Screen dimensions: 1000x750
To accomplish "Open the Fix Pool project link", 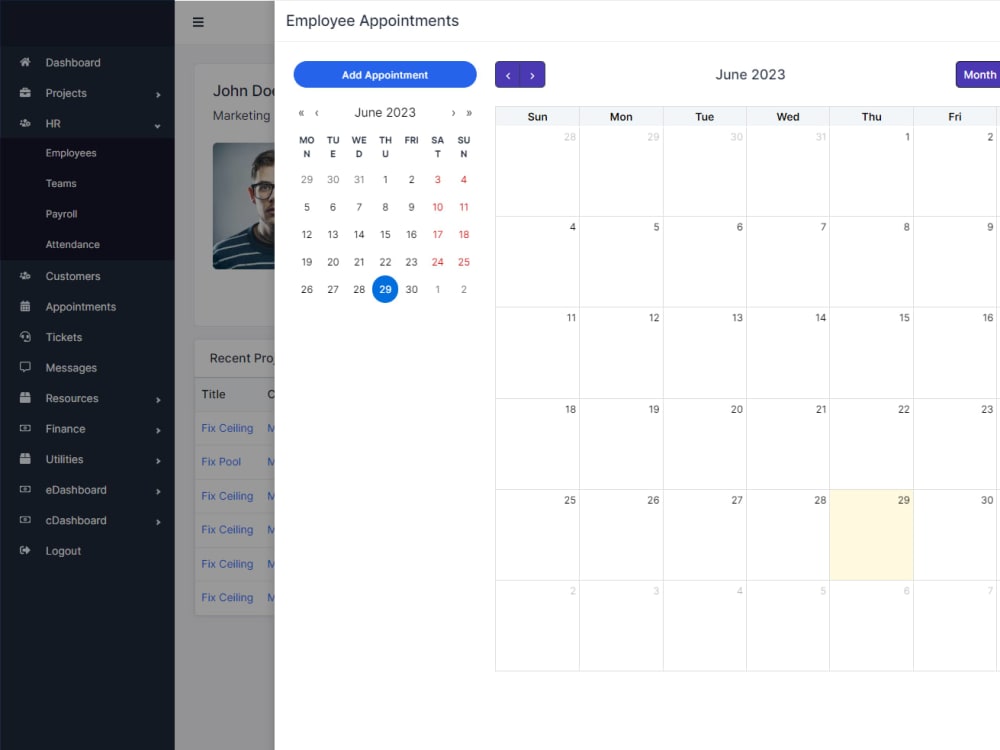I will pyautogui.click(x=220, y=461).
